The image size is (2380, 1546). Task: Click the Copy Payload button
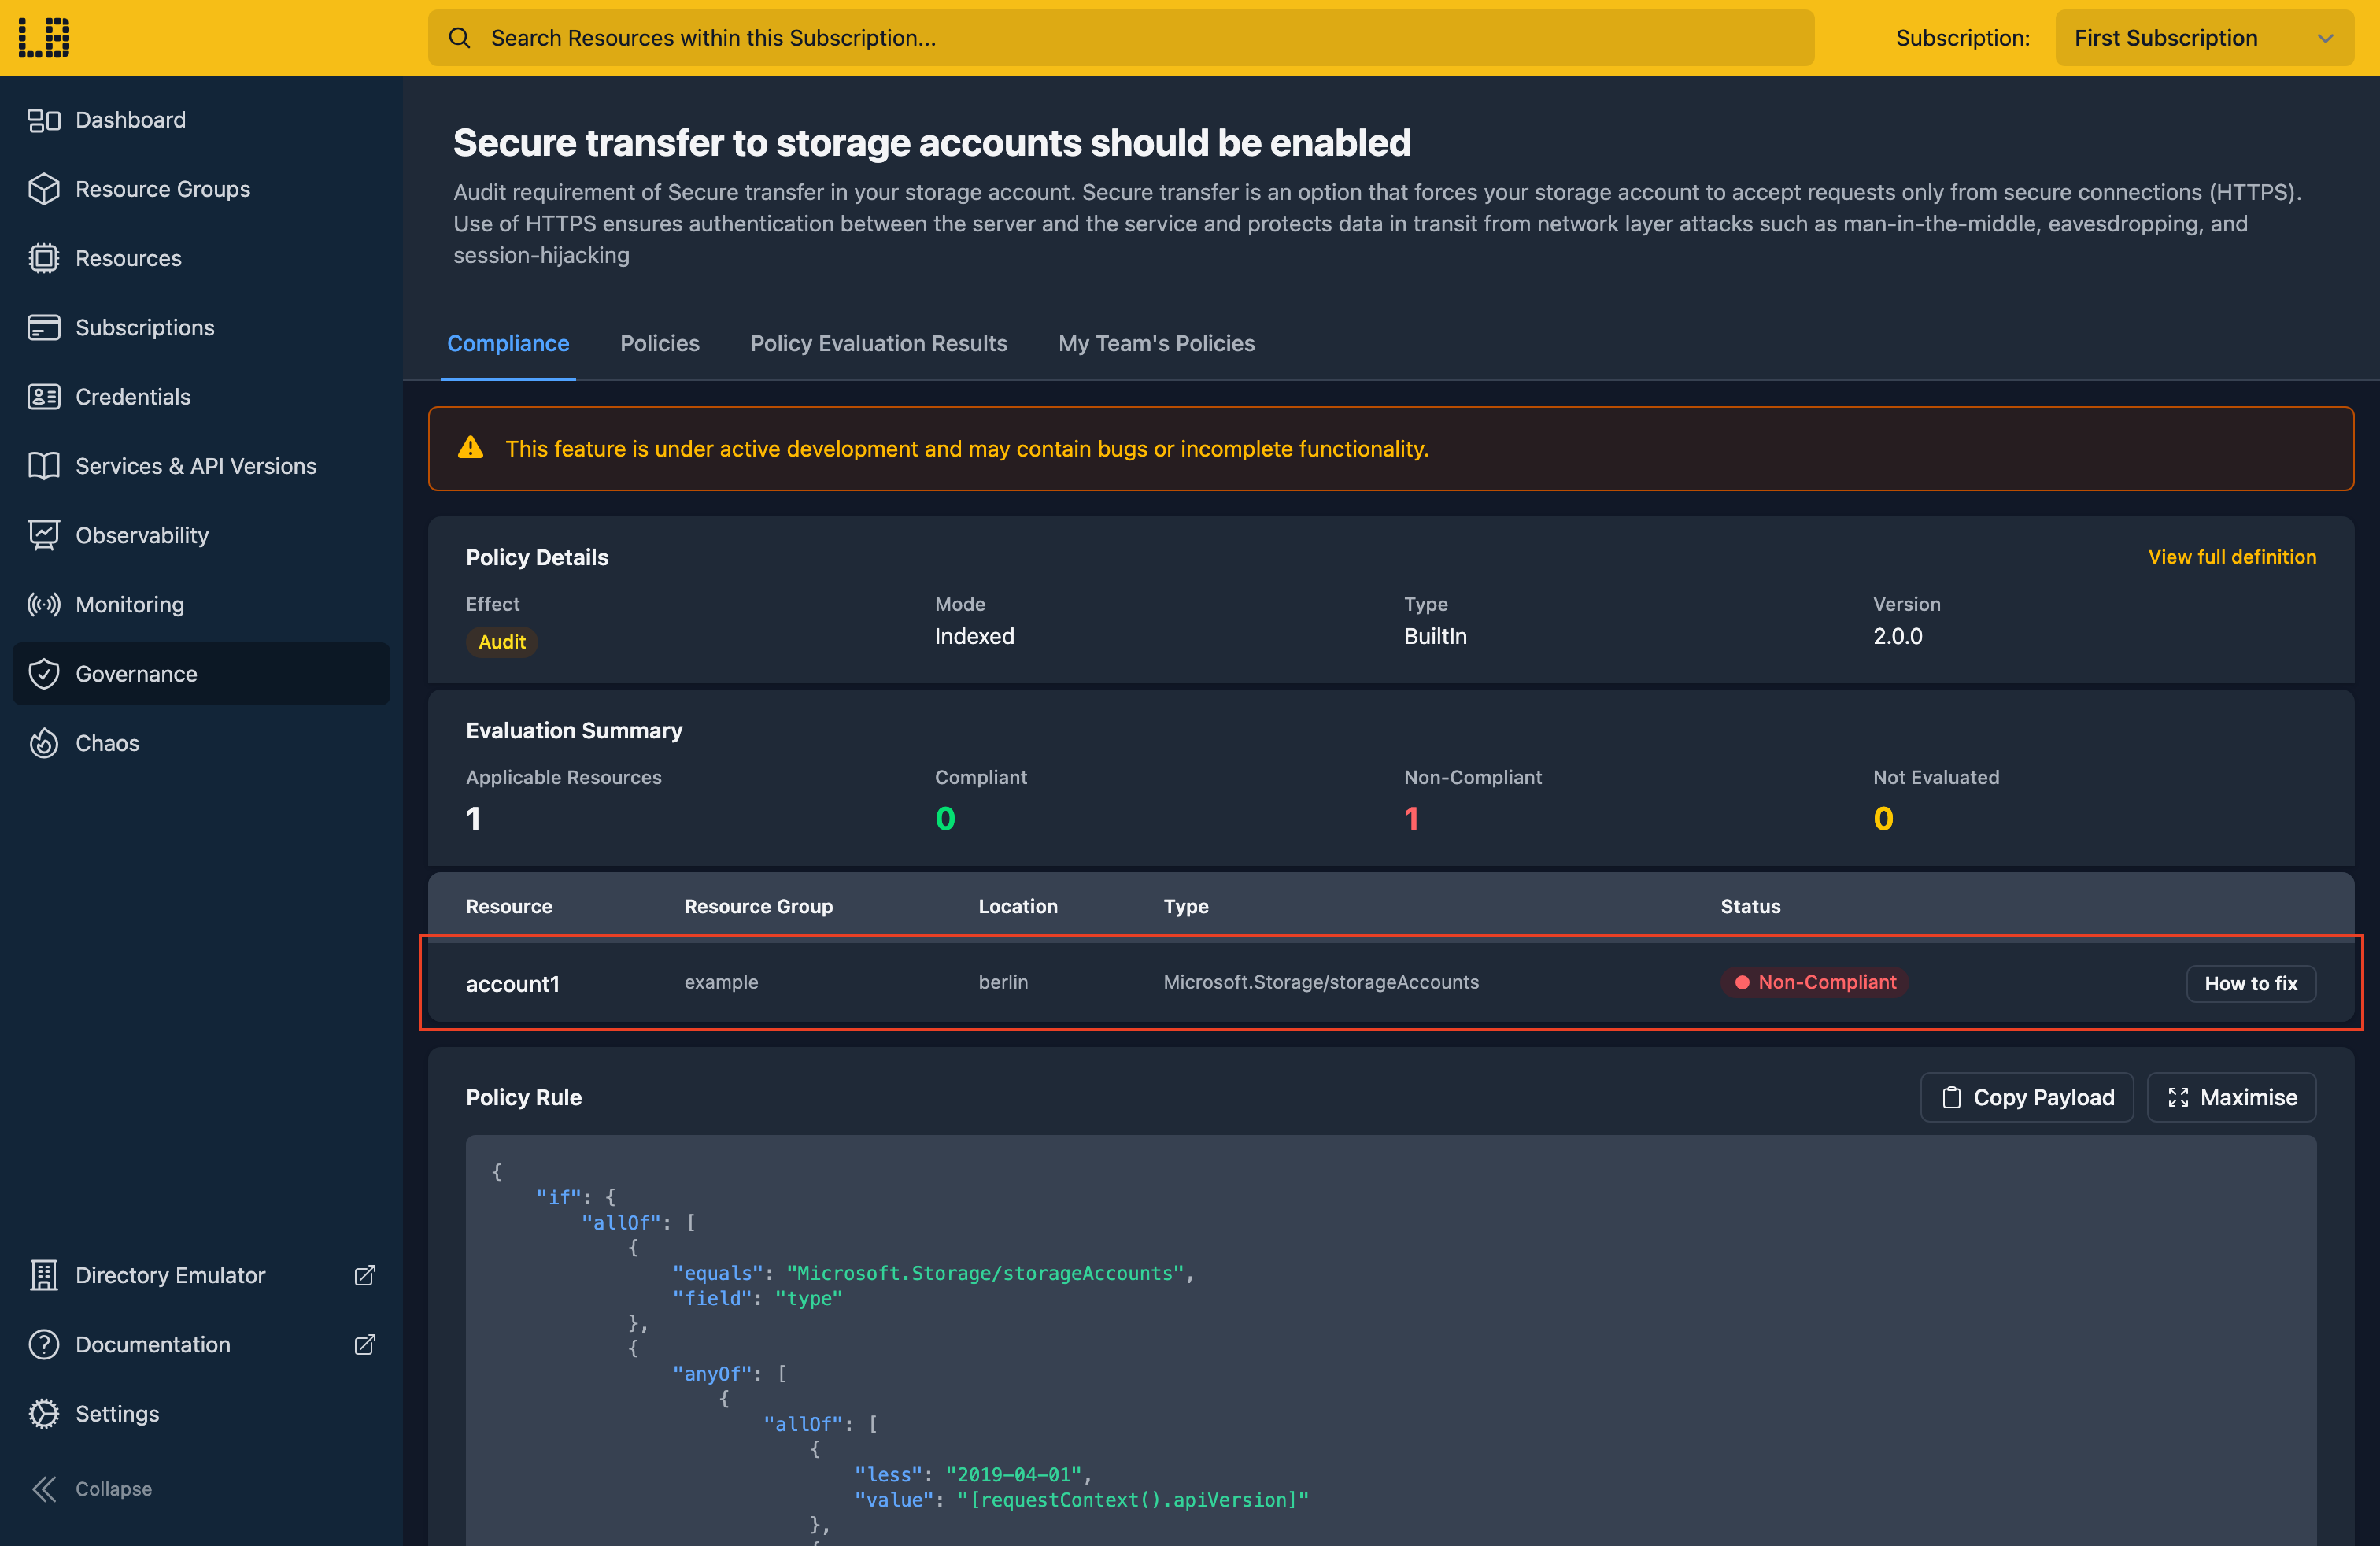point(2027,1097)
